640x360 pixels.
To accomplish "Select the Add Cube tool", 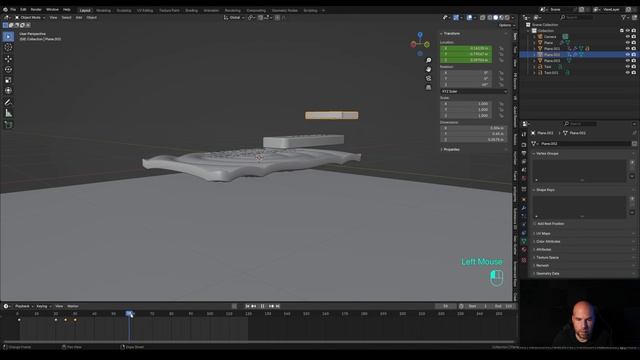I will 8,125.
